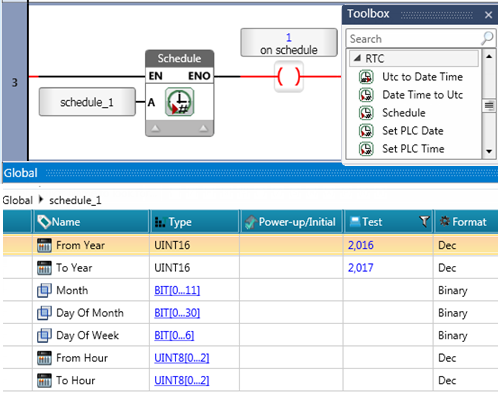Click the From Hour variable icon
This screenshot has height=393, width=498.
(x=44, y=358)
